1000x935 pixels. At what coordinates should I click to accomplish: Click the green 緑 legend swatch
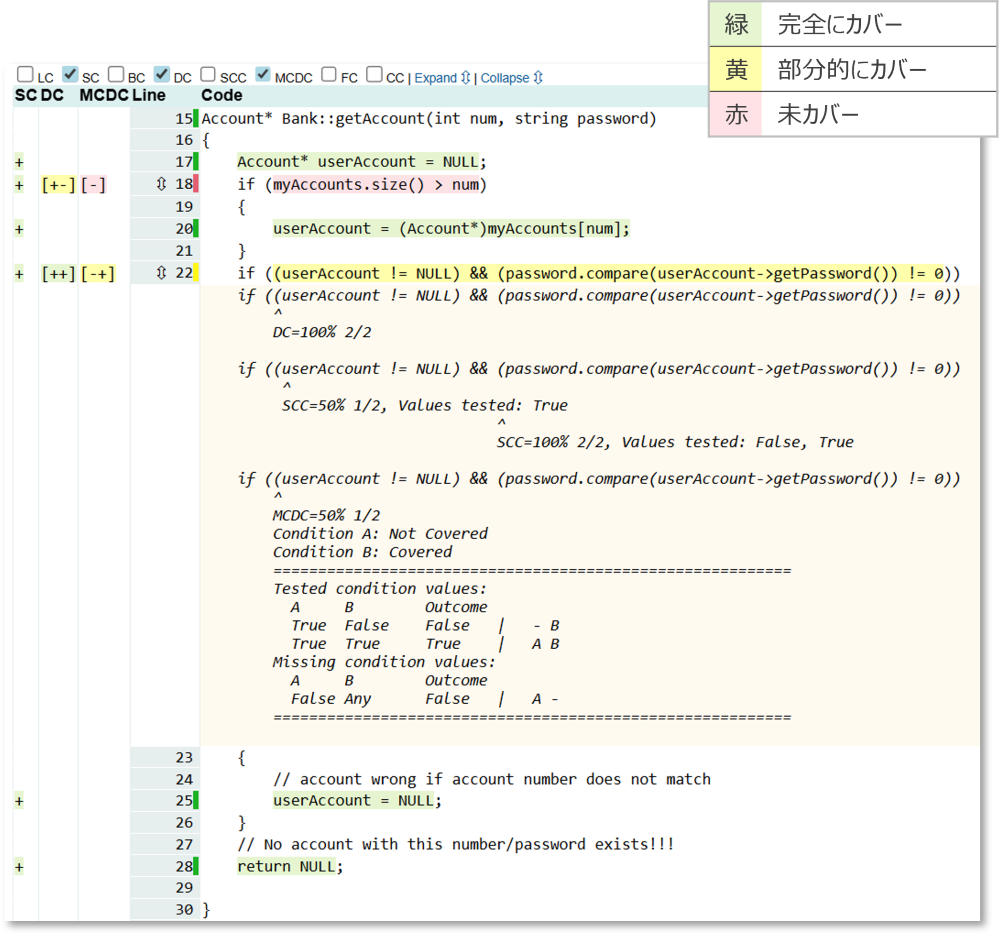tap(736, 24)
